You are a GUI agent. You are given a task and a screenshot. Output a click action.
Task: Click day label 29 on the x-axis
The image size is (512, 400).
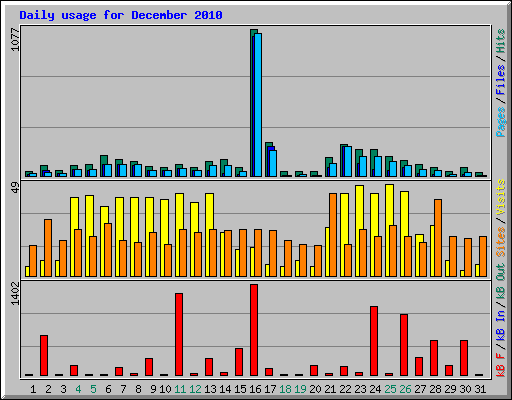(x=450, y=389)
